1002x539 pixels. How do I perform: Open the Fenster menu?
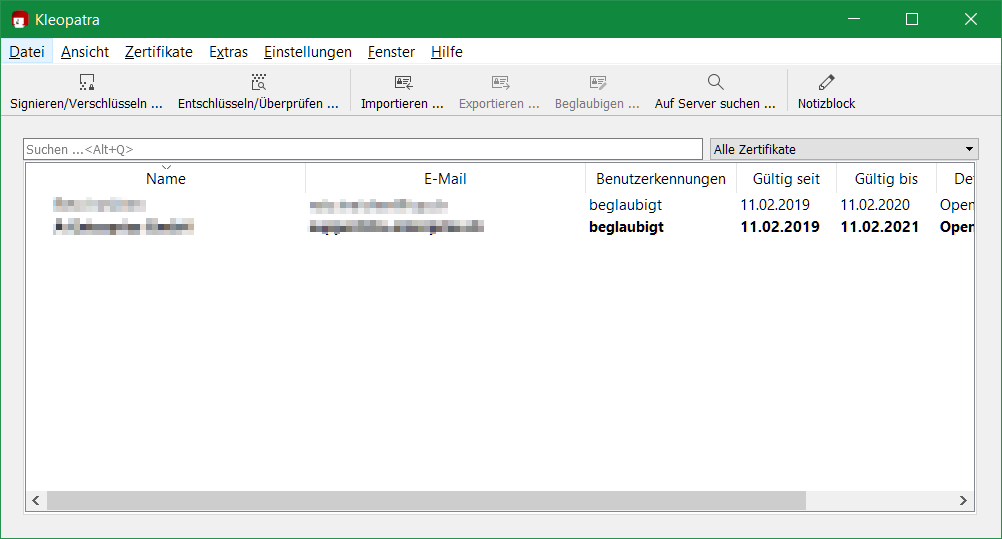tap(391, 52)
